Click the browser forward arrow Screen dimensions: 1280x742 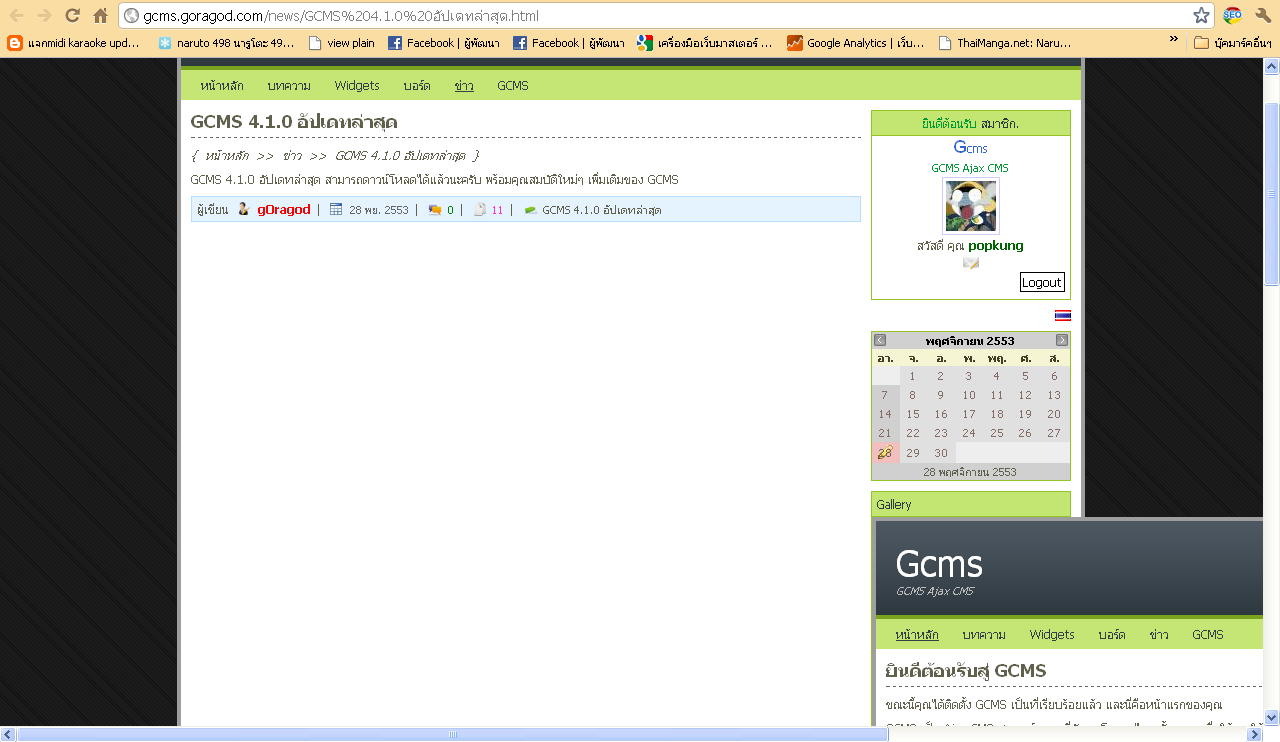[x=44, y=15]
